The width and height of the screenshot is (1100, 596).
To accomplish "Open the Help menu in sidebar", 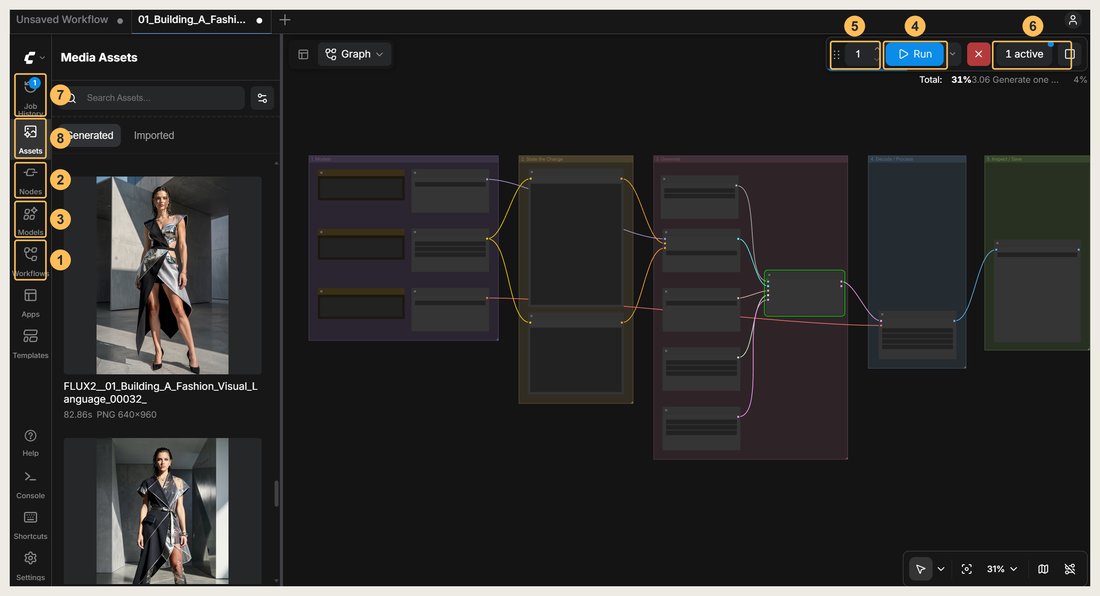I will [30, 442].
